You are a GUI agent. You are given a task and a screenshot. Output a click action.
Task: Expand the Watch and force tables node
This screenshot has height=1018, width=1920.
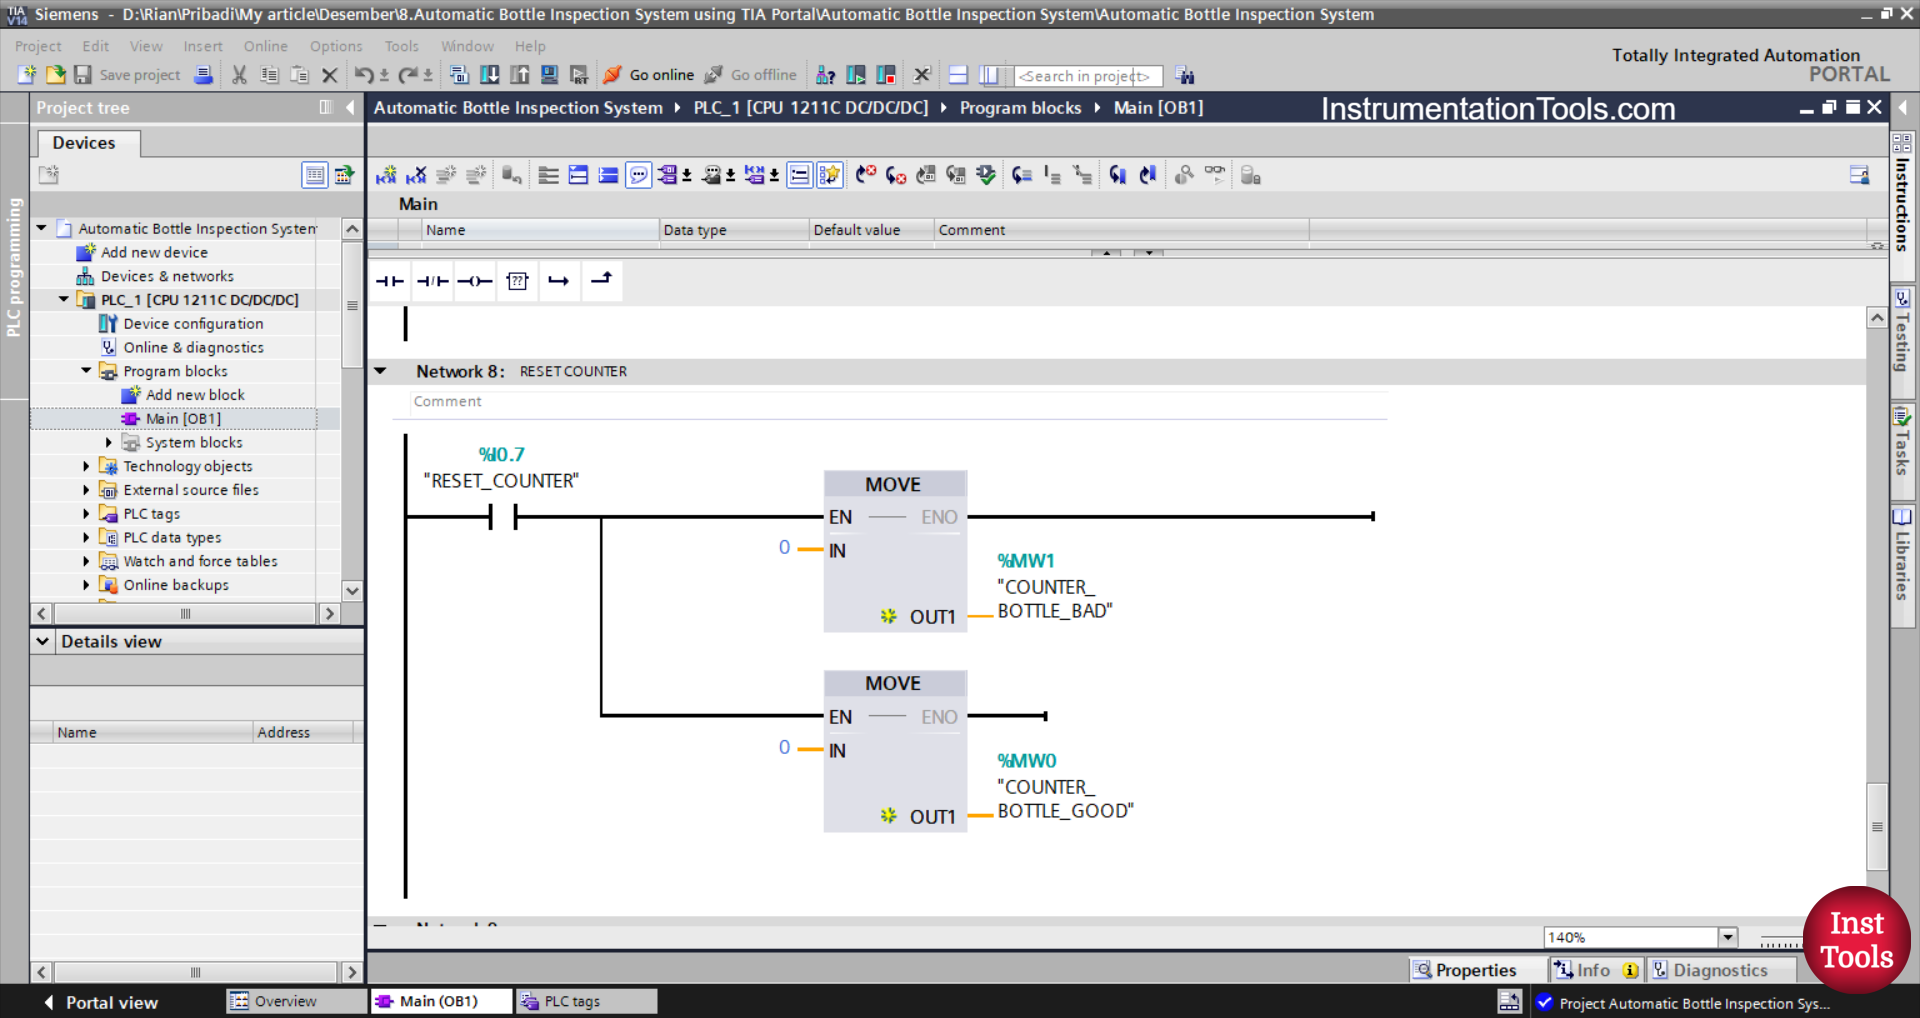pyautogui.click(x=85, y=561)
